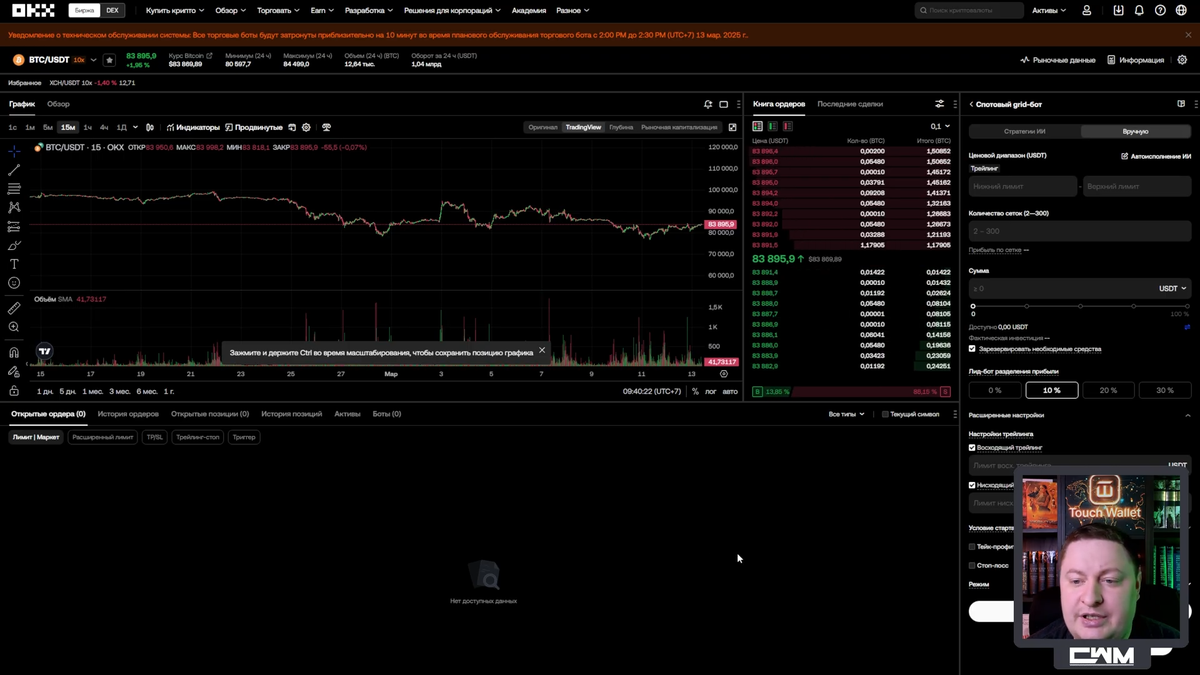
Task: Click Автоисполнение ИИ link
Action: coord(1156,156)
